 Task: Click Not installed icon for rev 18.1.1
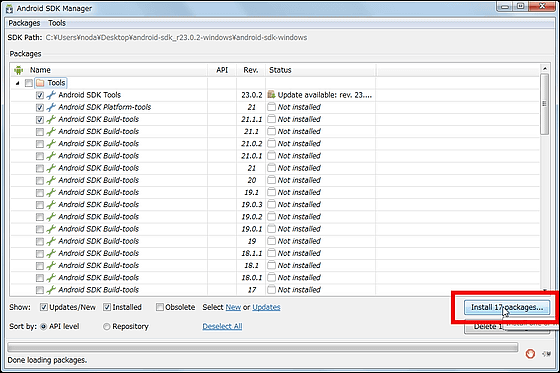[271, 253]
